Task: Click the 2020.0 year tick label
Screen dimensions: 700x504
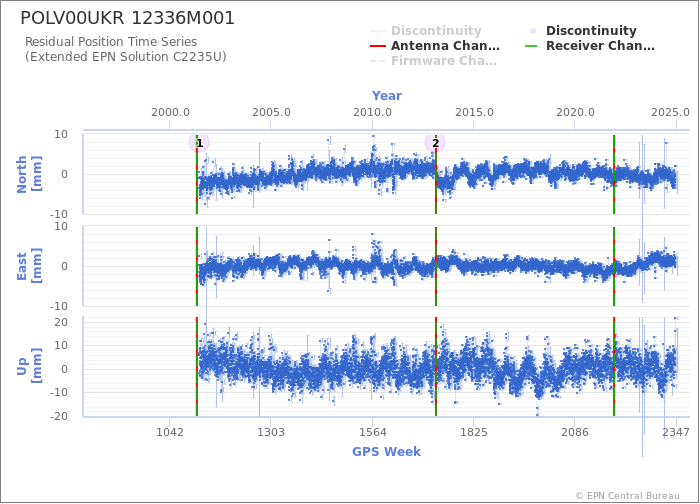Action: (x=575, y=112)
